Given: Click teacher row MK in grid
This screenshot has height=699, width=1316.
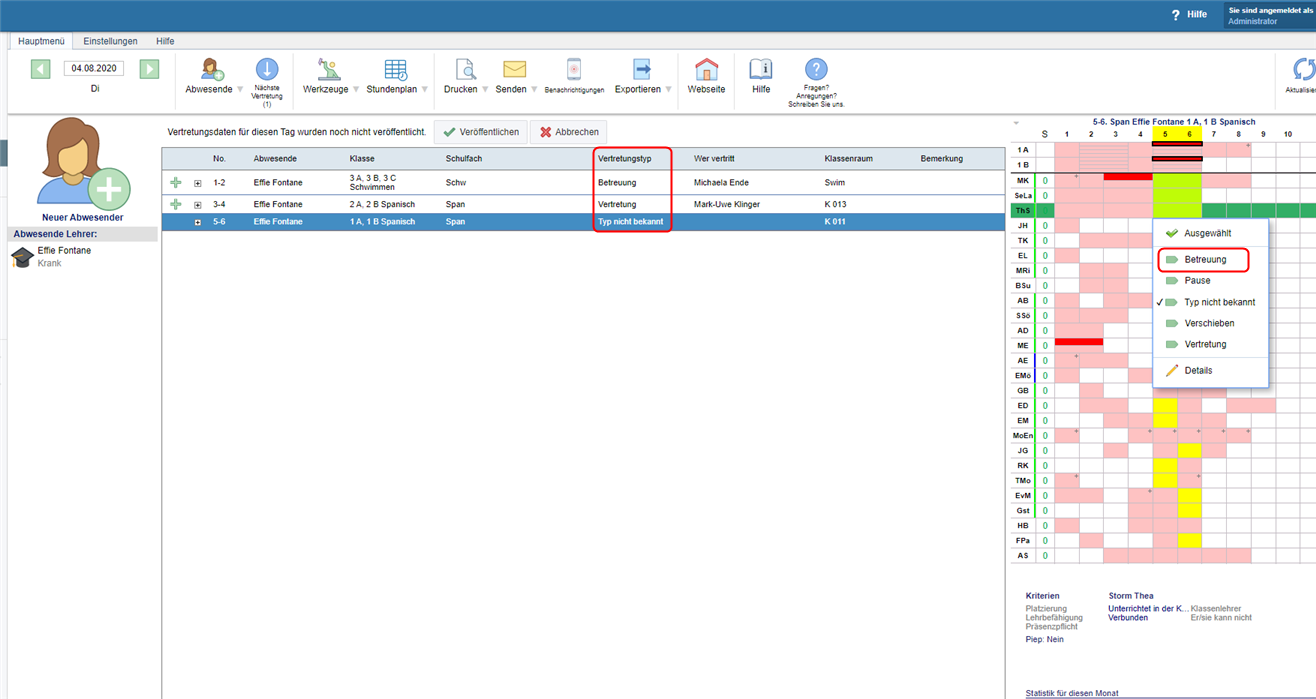Looking at the screenshot, I should click(x=1022, y=180).
